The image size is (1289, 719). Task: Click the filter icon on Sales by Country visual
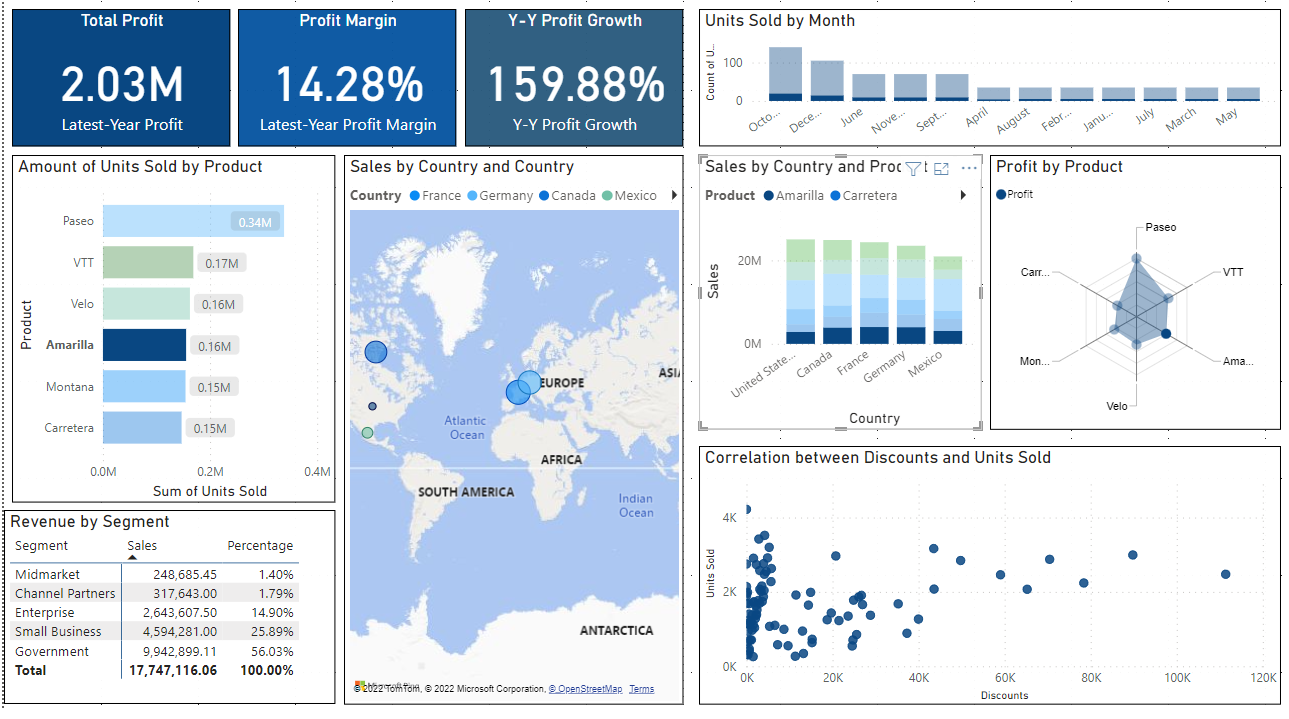click(913, 169)
